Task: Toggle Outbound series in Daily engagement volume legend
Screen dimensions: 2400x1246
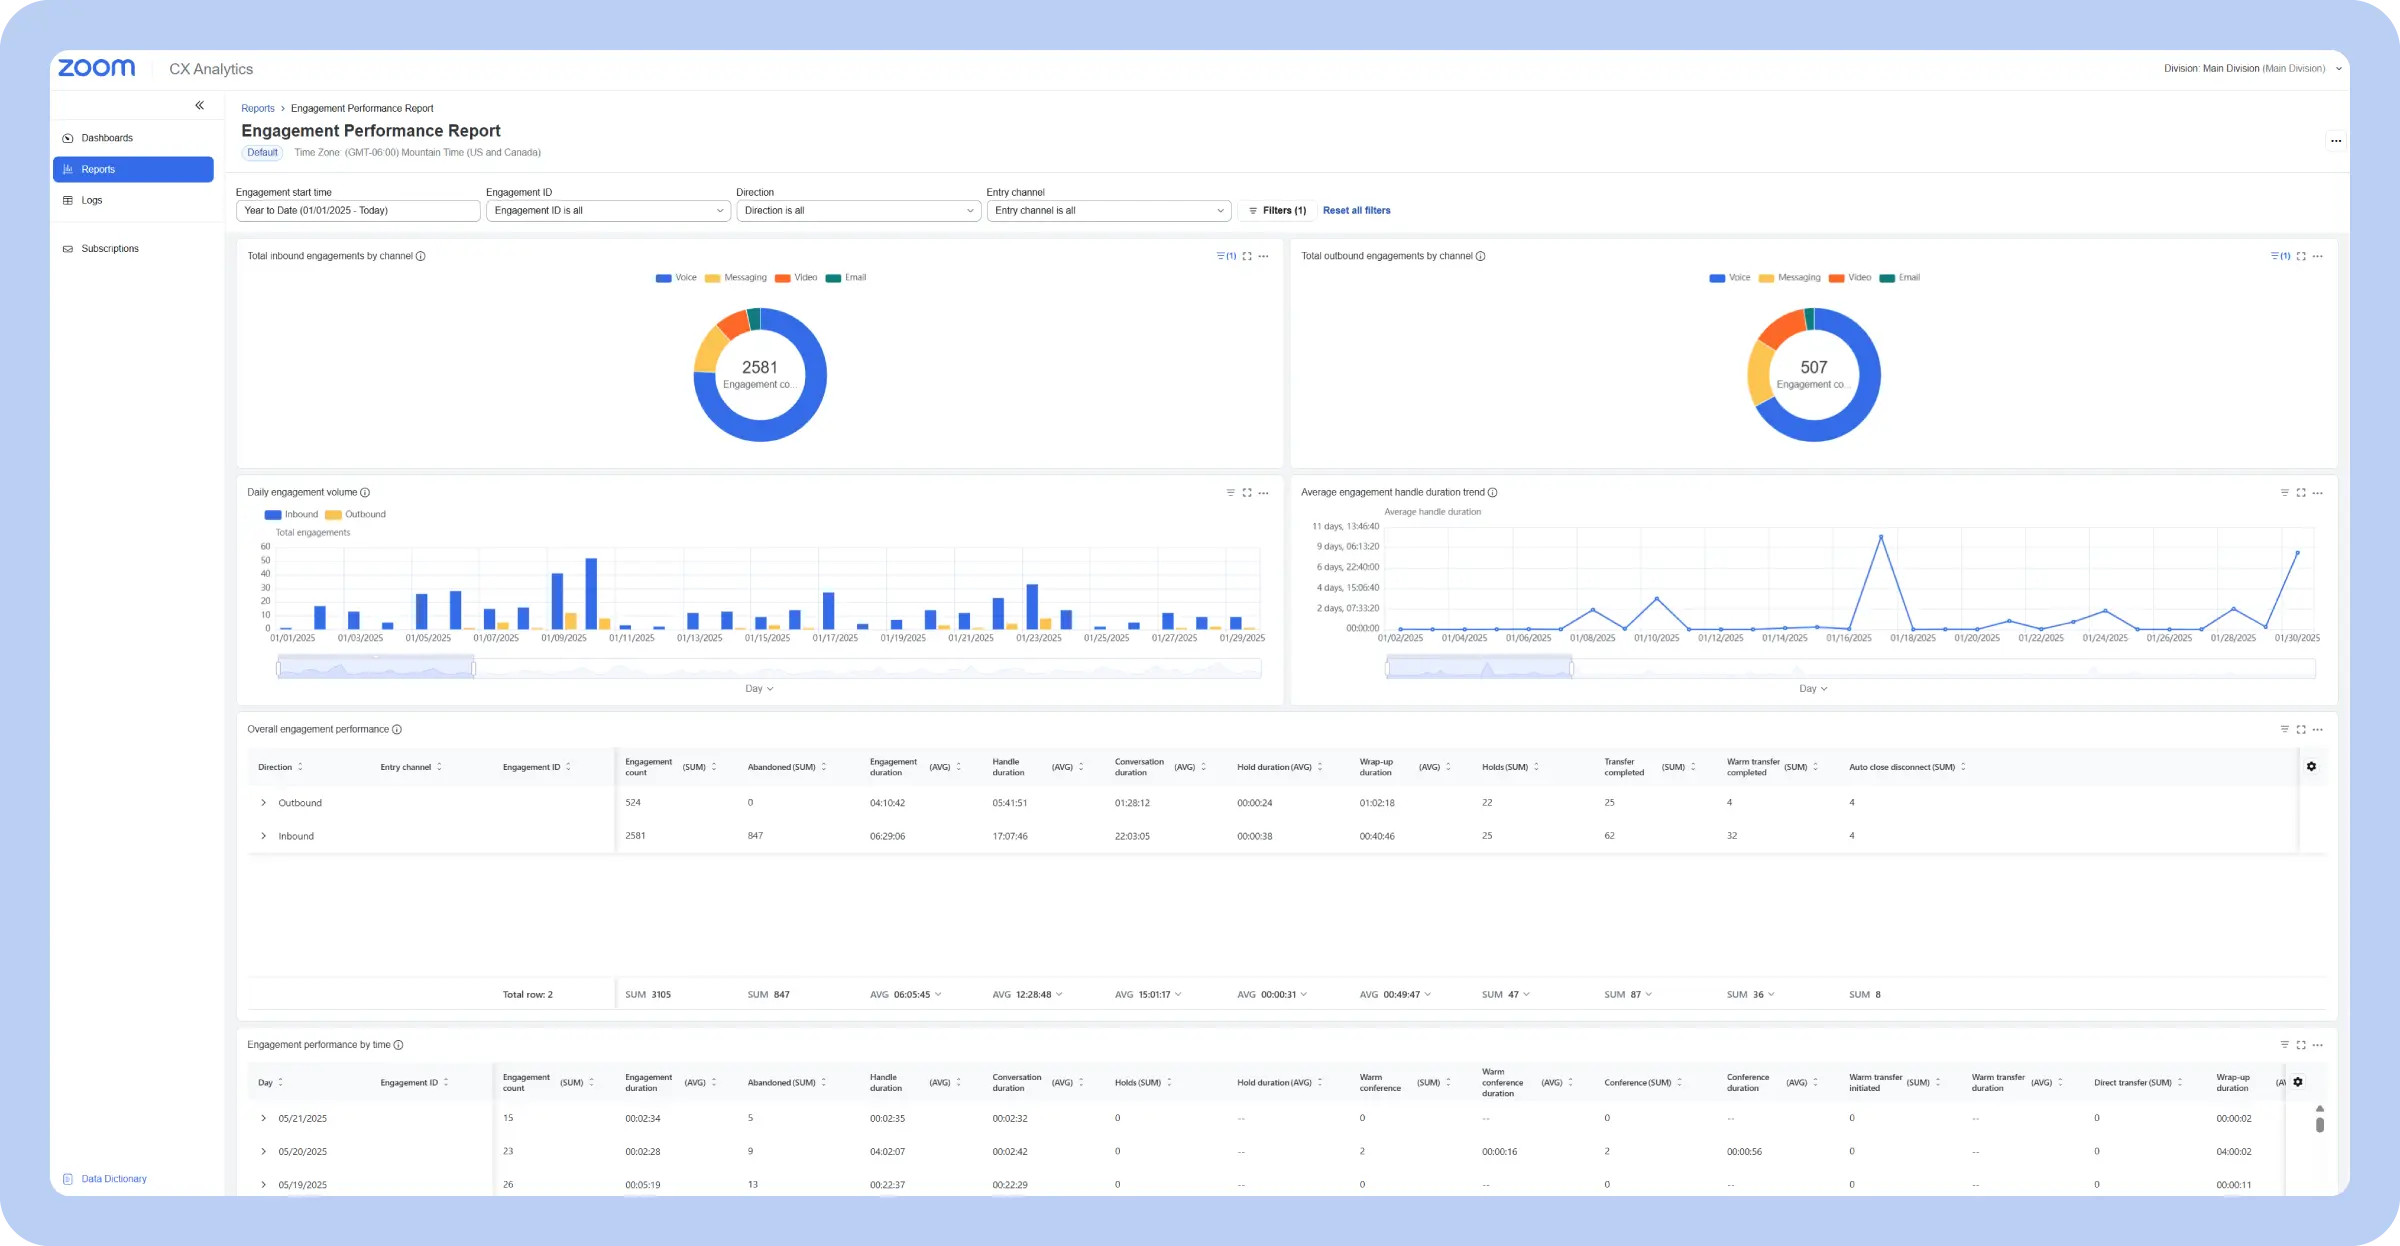Action: (x=356, y=514)
